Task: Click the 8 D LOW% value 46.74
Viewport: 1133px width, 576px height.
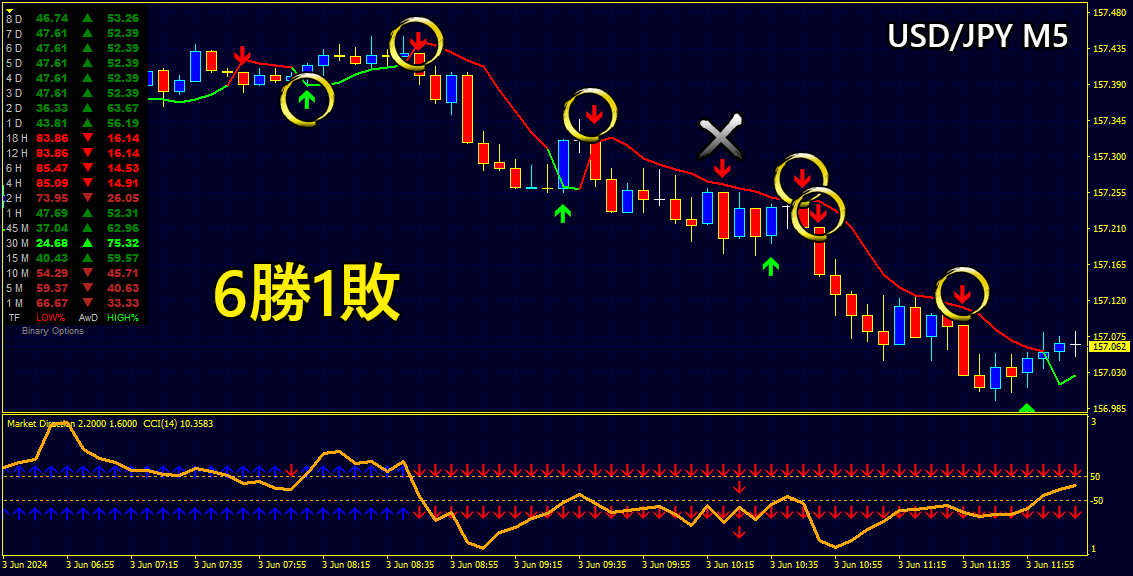Action: coord(51,18)
